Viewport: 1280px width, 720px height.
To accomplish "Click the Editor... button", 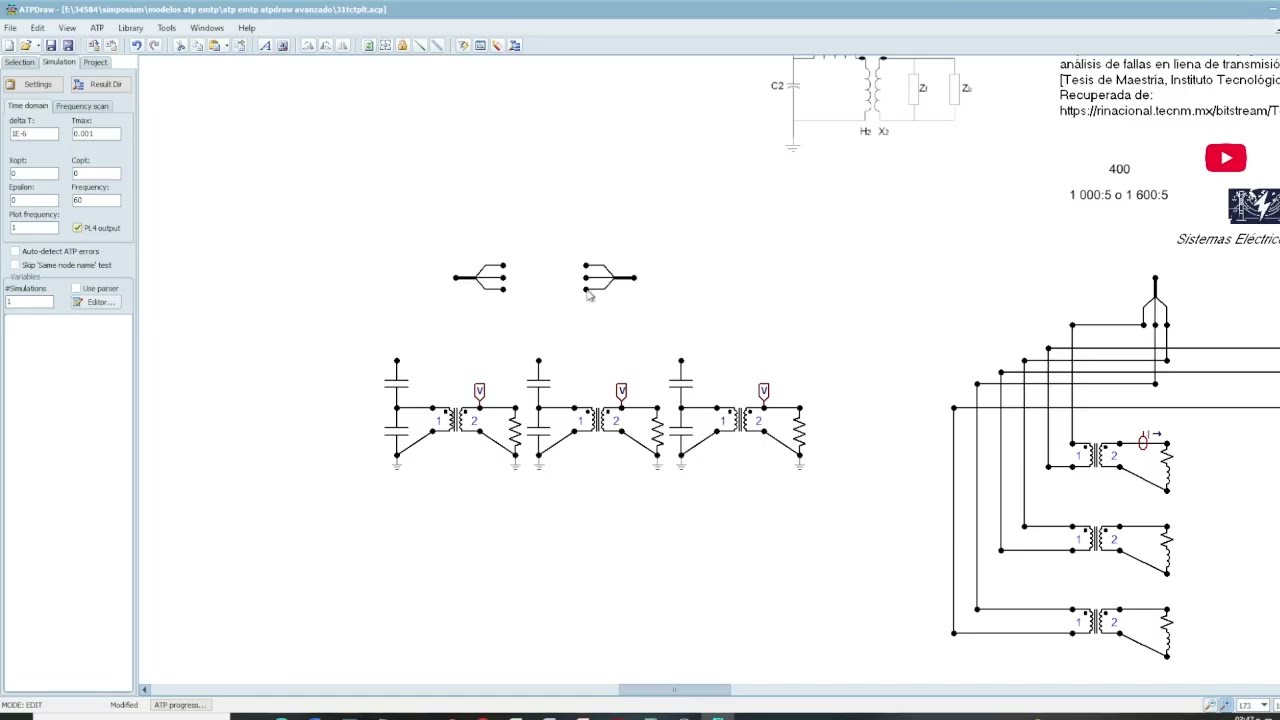I will 96,302.
